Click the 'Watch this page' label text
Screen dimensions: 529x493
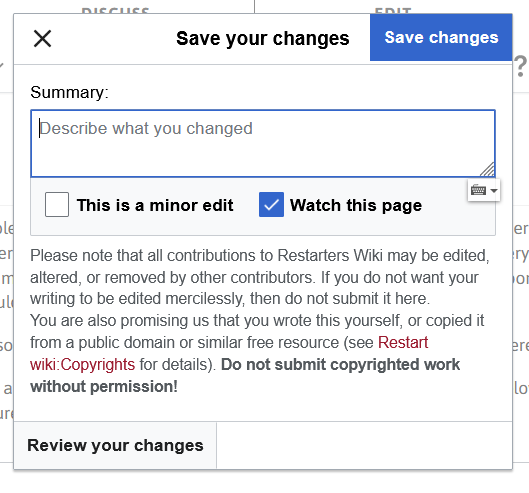(356, 205)
